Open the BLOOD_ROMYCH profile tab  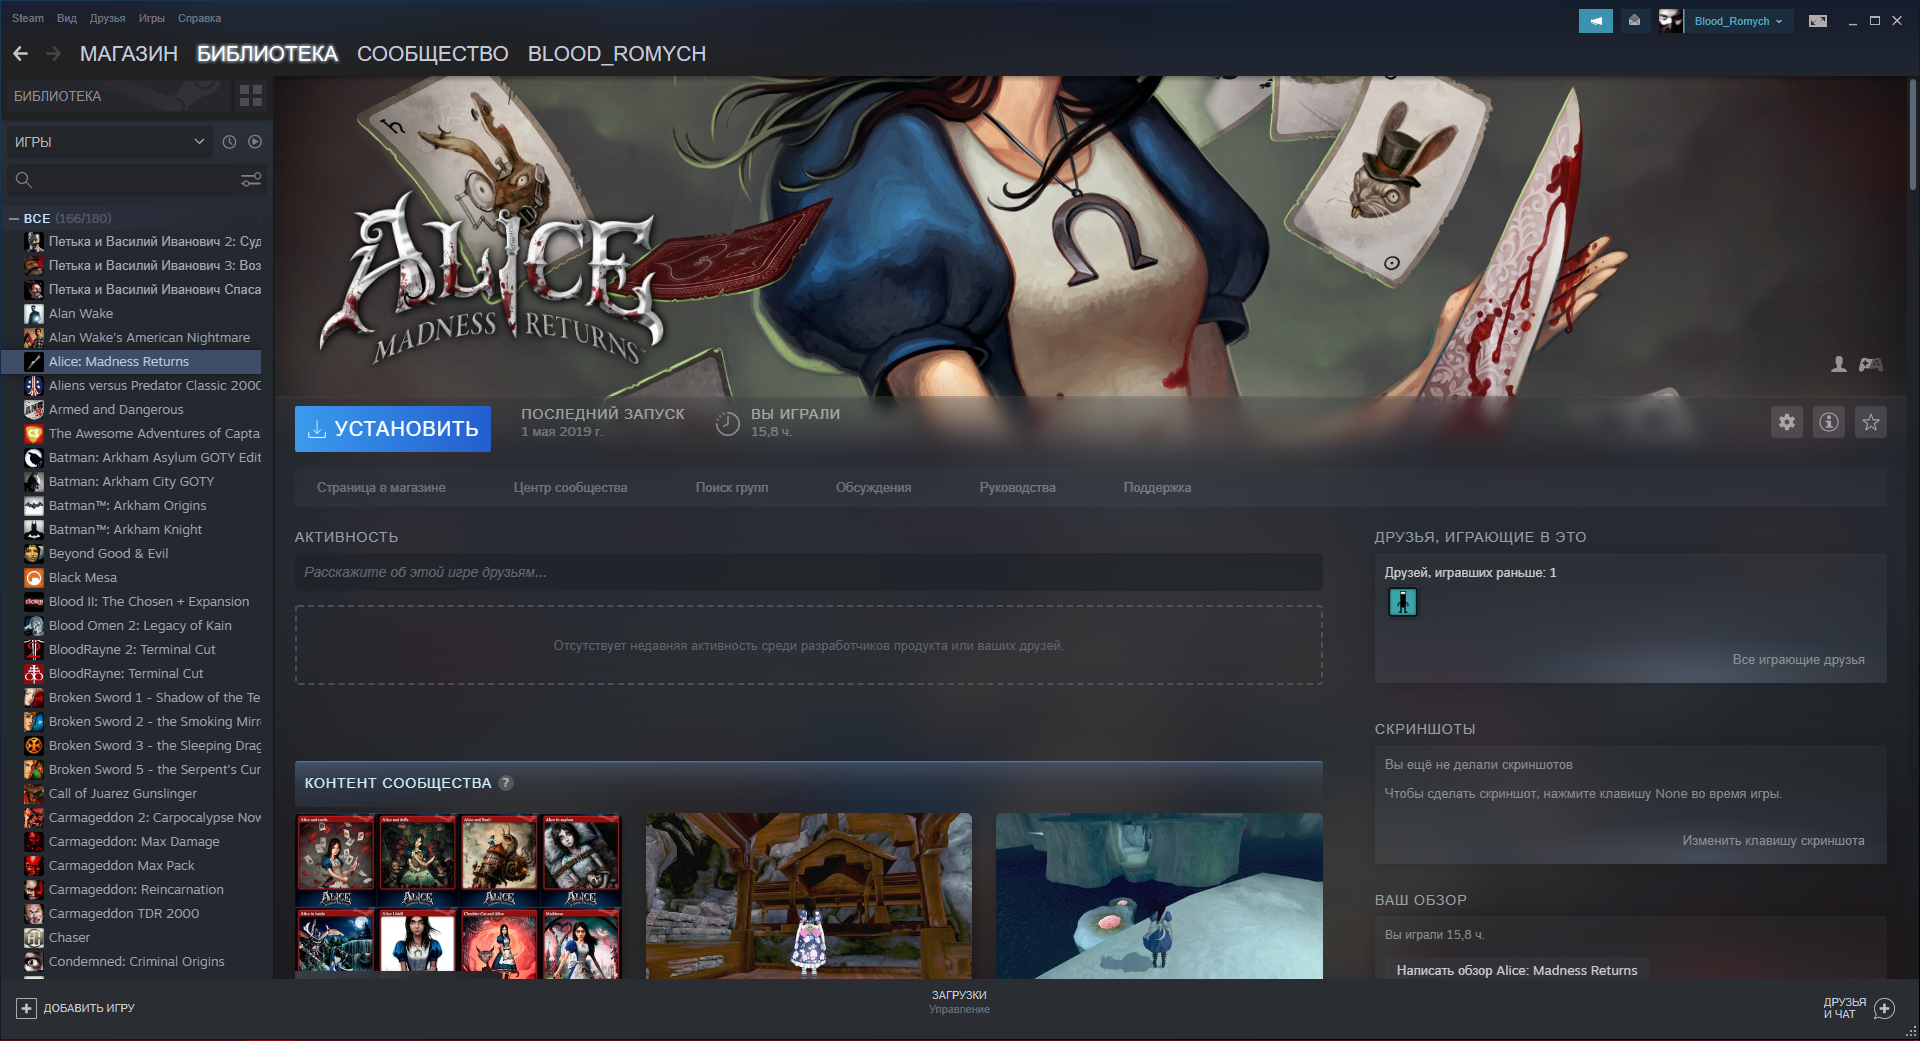(x=617, y=54)
